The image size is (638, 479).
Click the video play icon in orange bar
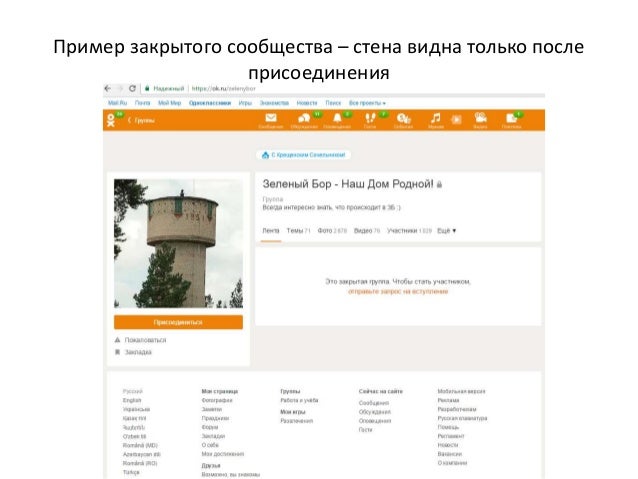coord(457,120)
